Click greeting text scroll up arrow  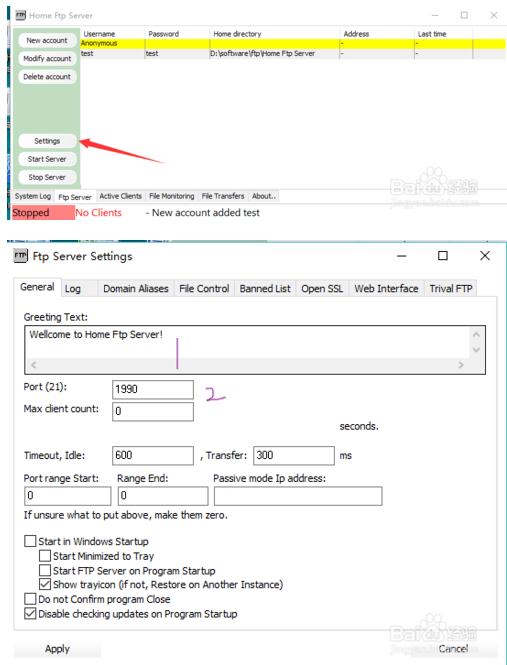coord(476,335)
